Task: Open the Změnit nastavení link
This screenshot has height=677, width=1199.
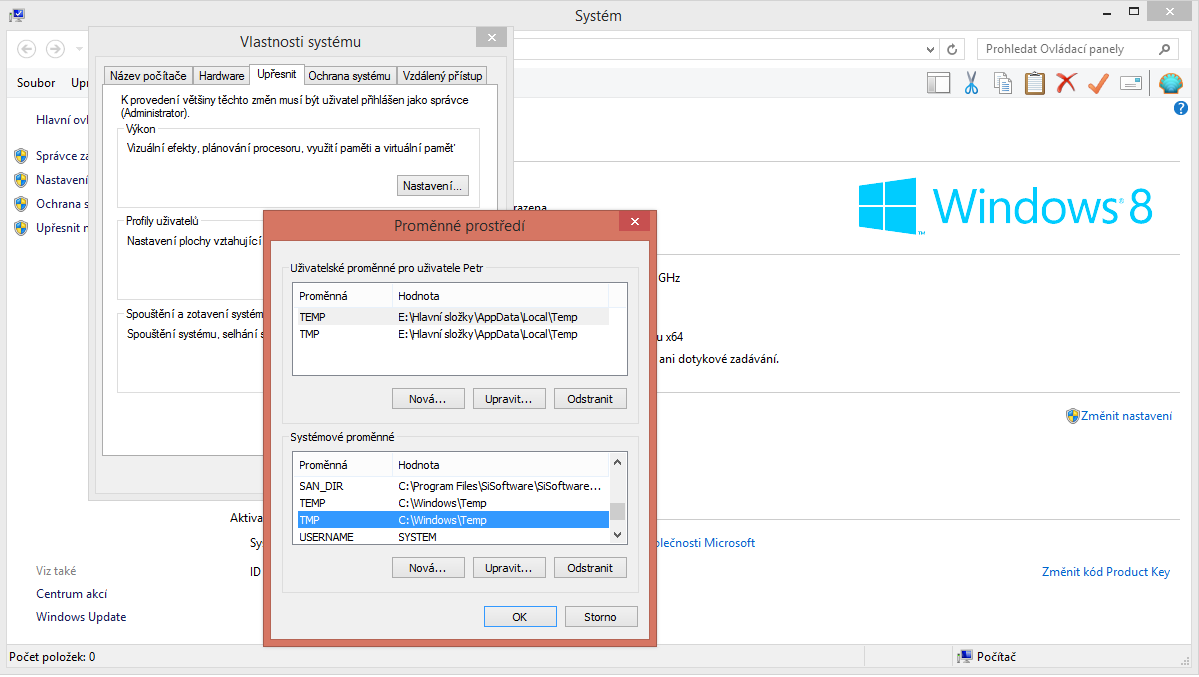Action: pyautogui.click(x=1126, y=416)
